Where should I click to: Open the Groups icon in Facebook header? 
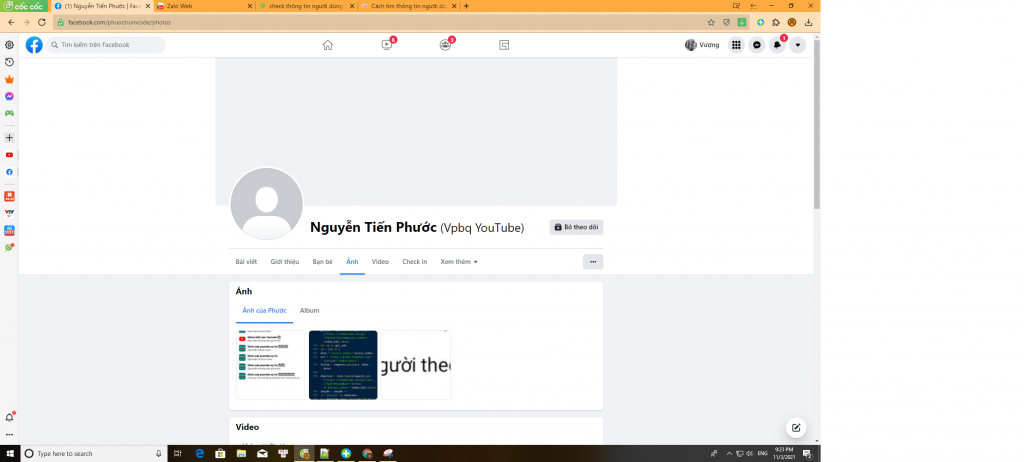click(x=445, y=45)
